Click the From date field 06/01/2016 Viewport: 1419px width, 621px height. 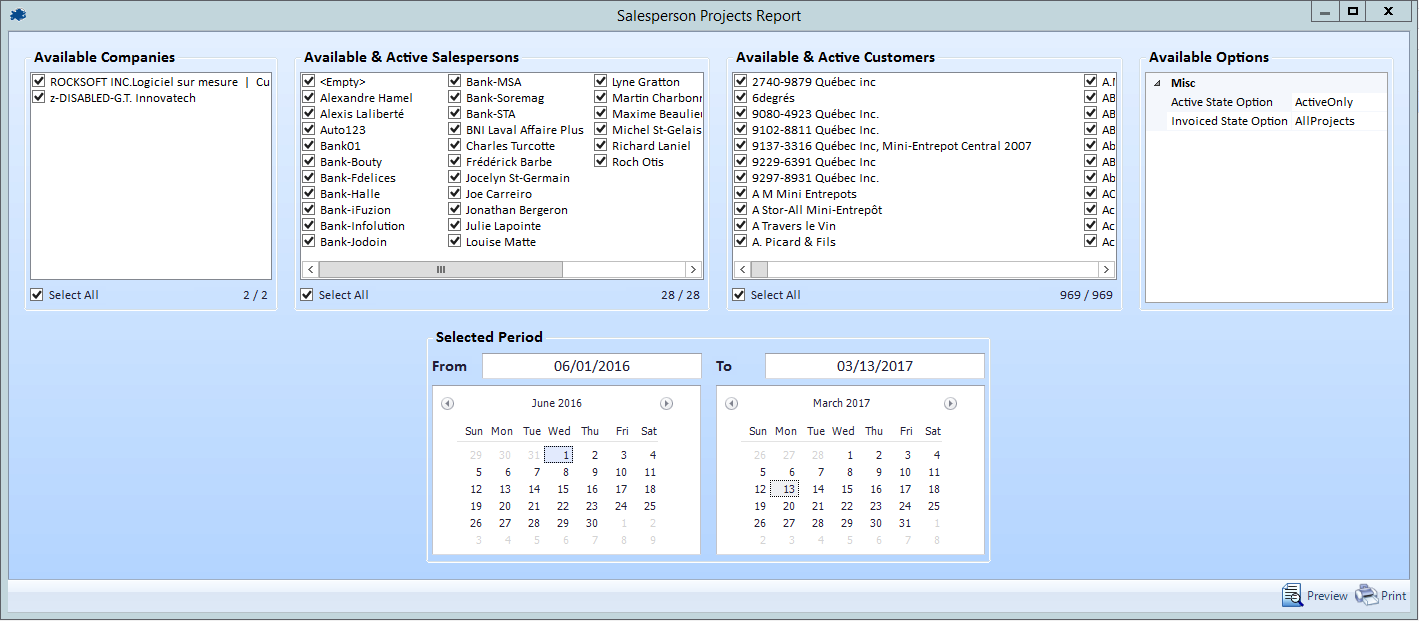point(592,367)
